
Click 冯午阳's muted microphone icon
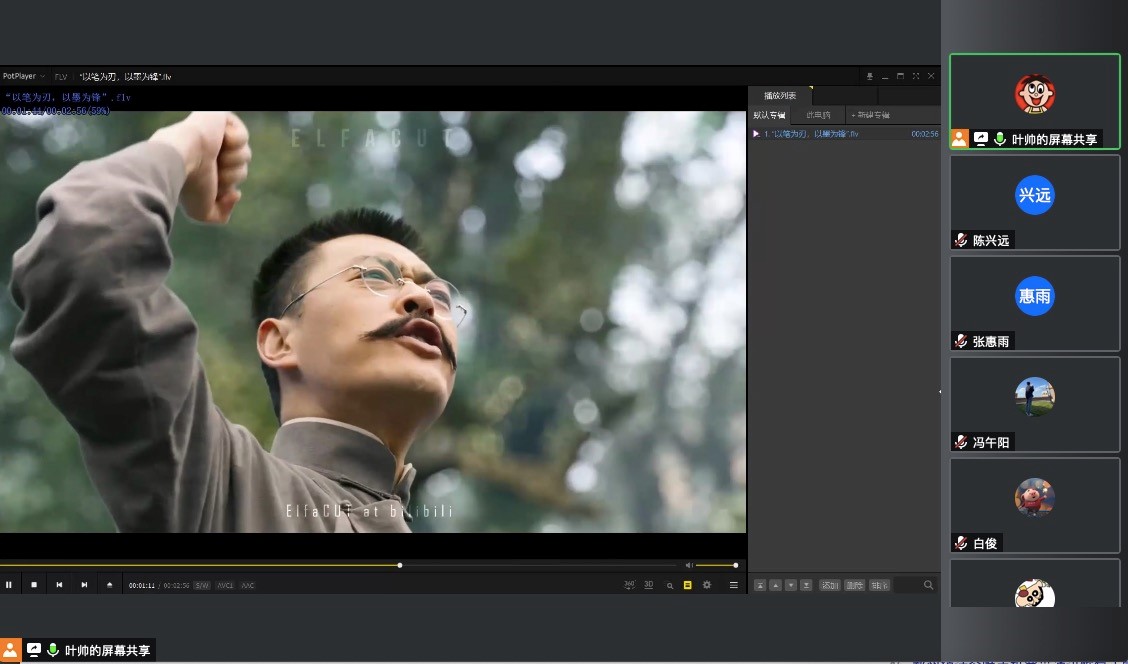(x=960, y=442)
